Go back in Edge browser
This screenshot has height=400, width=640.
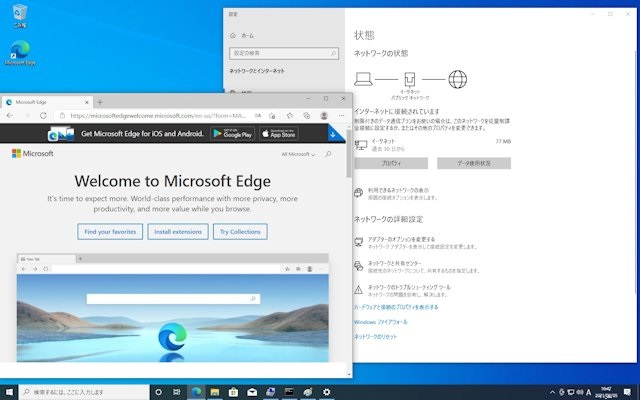pyautogui.click(x=9, y=116)
